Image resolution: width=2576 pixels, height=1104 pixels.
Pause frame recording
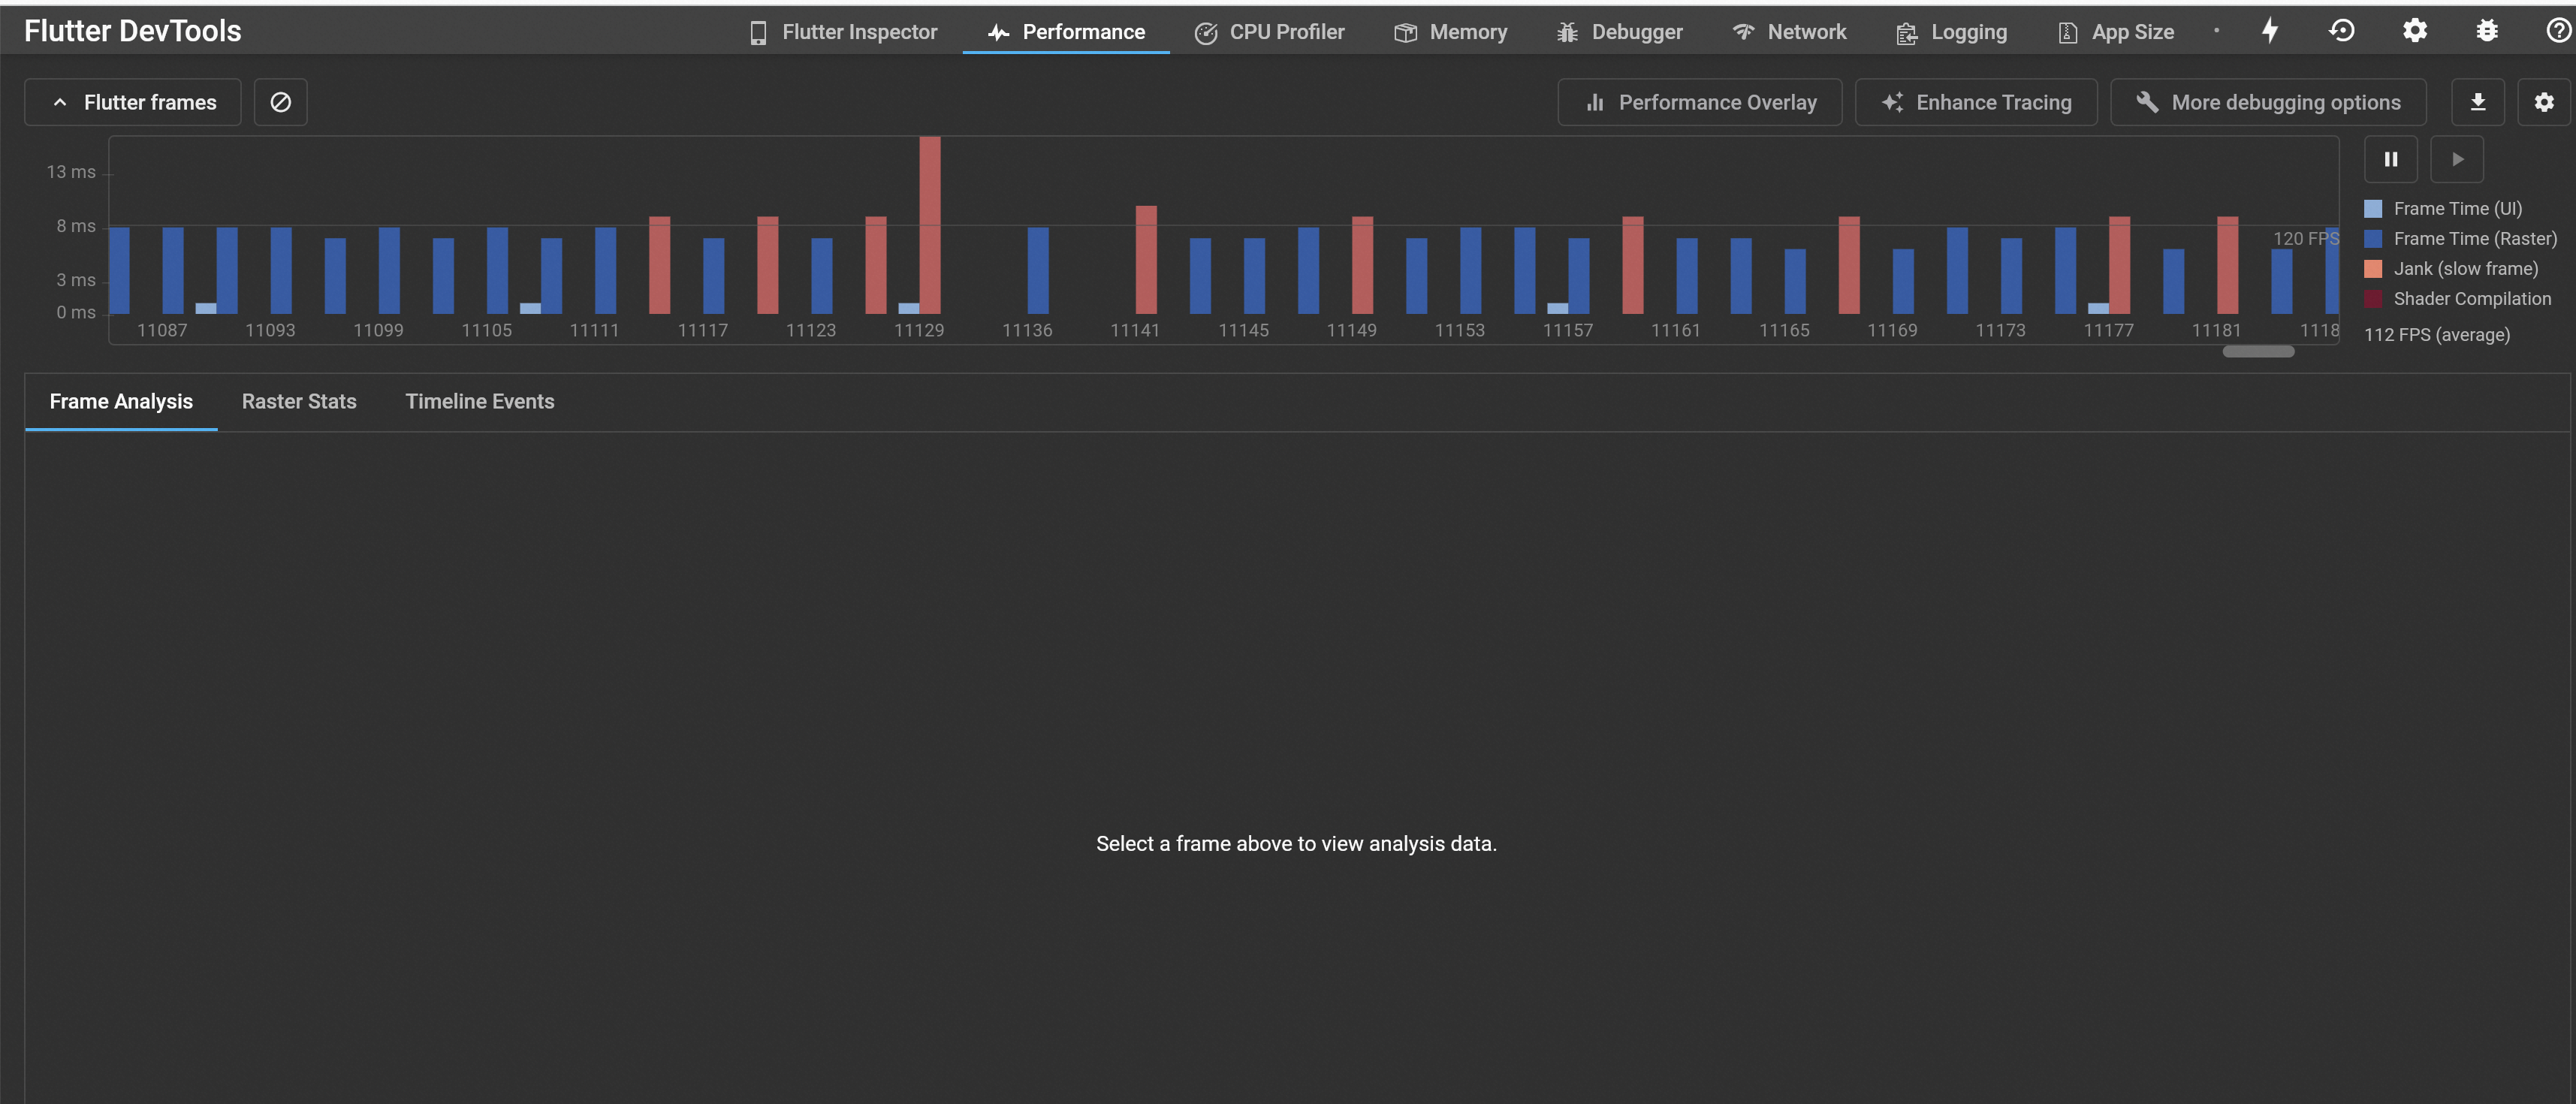[2390, 159]
